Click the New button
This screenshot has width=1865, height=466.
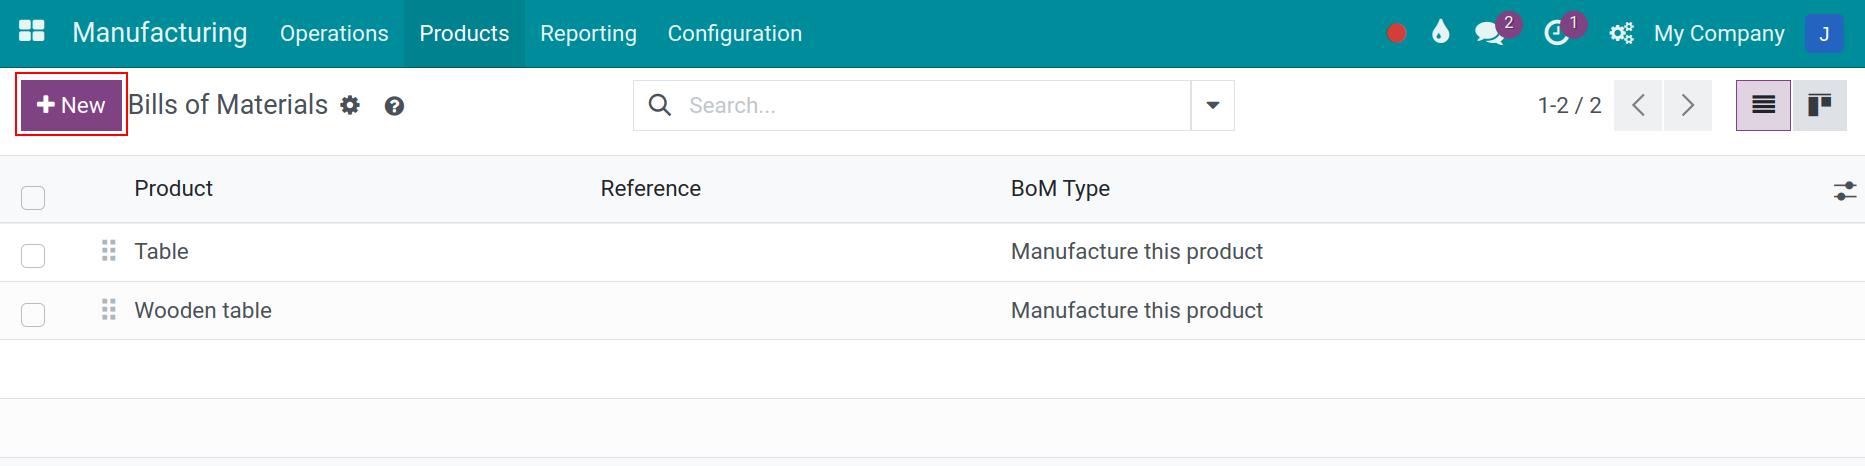coord(71,105)
